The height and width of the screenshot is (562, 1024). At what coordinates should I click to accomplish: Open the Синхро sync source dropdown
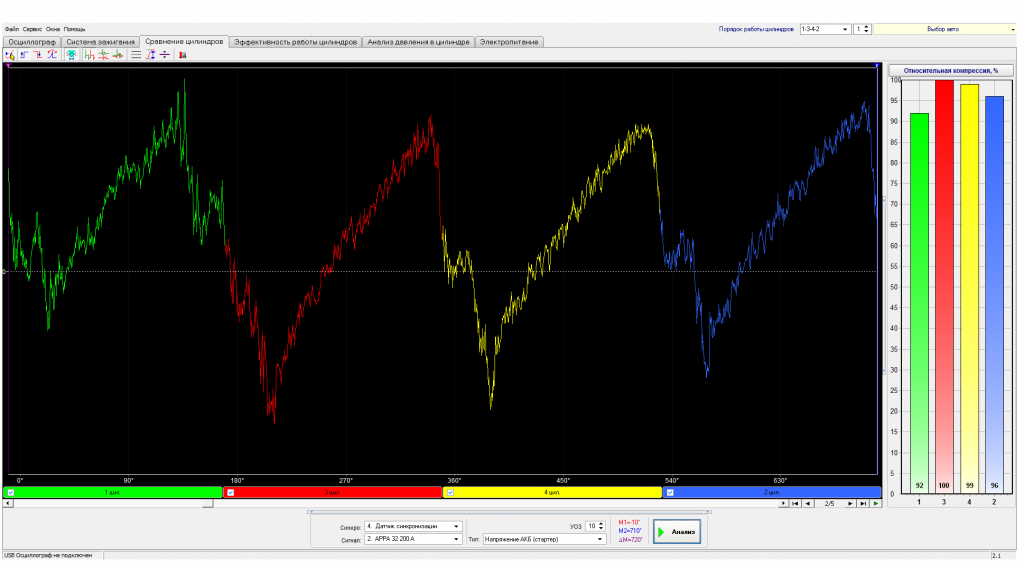(413, 526)
